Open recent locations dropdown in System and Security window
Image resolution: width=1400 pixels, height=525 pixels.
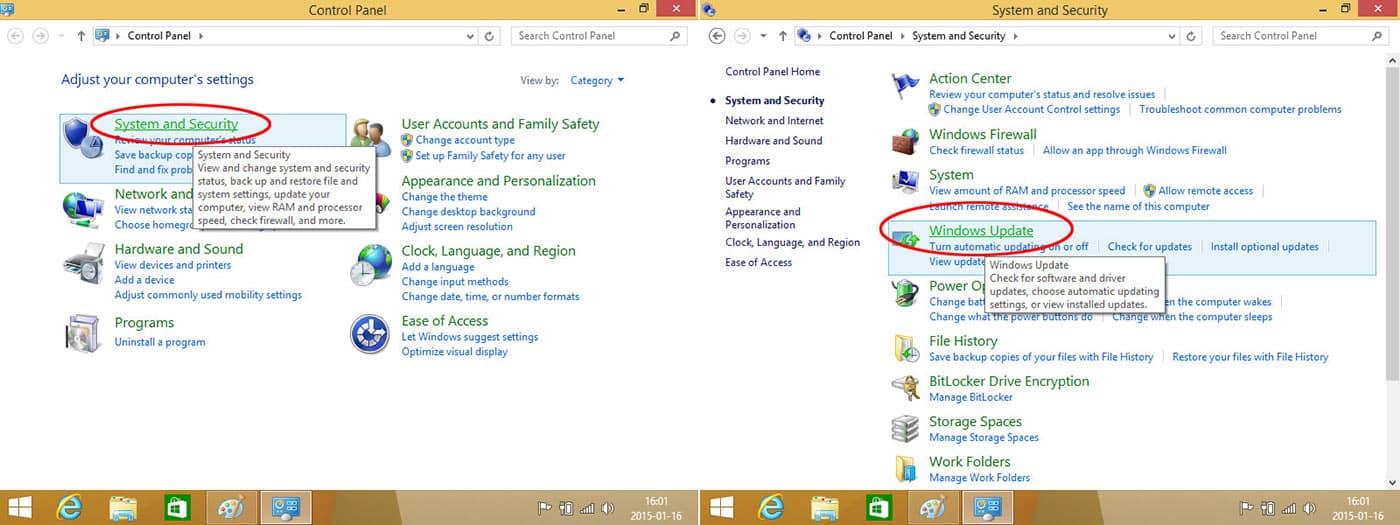tap(763, 36)
